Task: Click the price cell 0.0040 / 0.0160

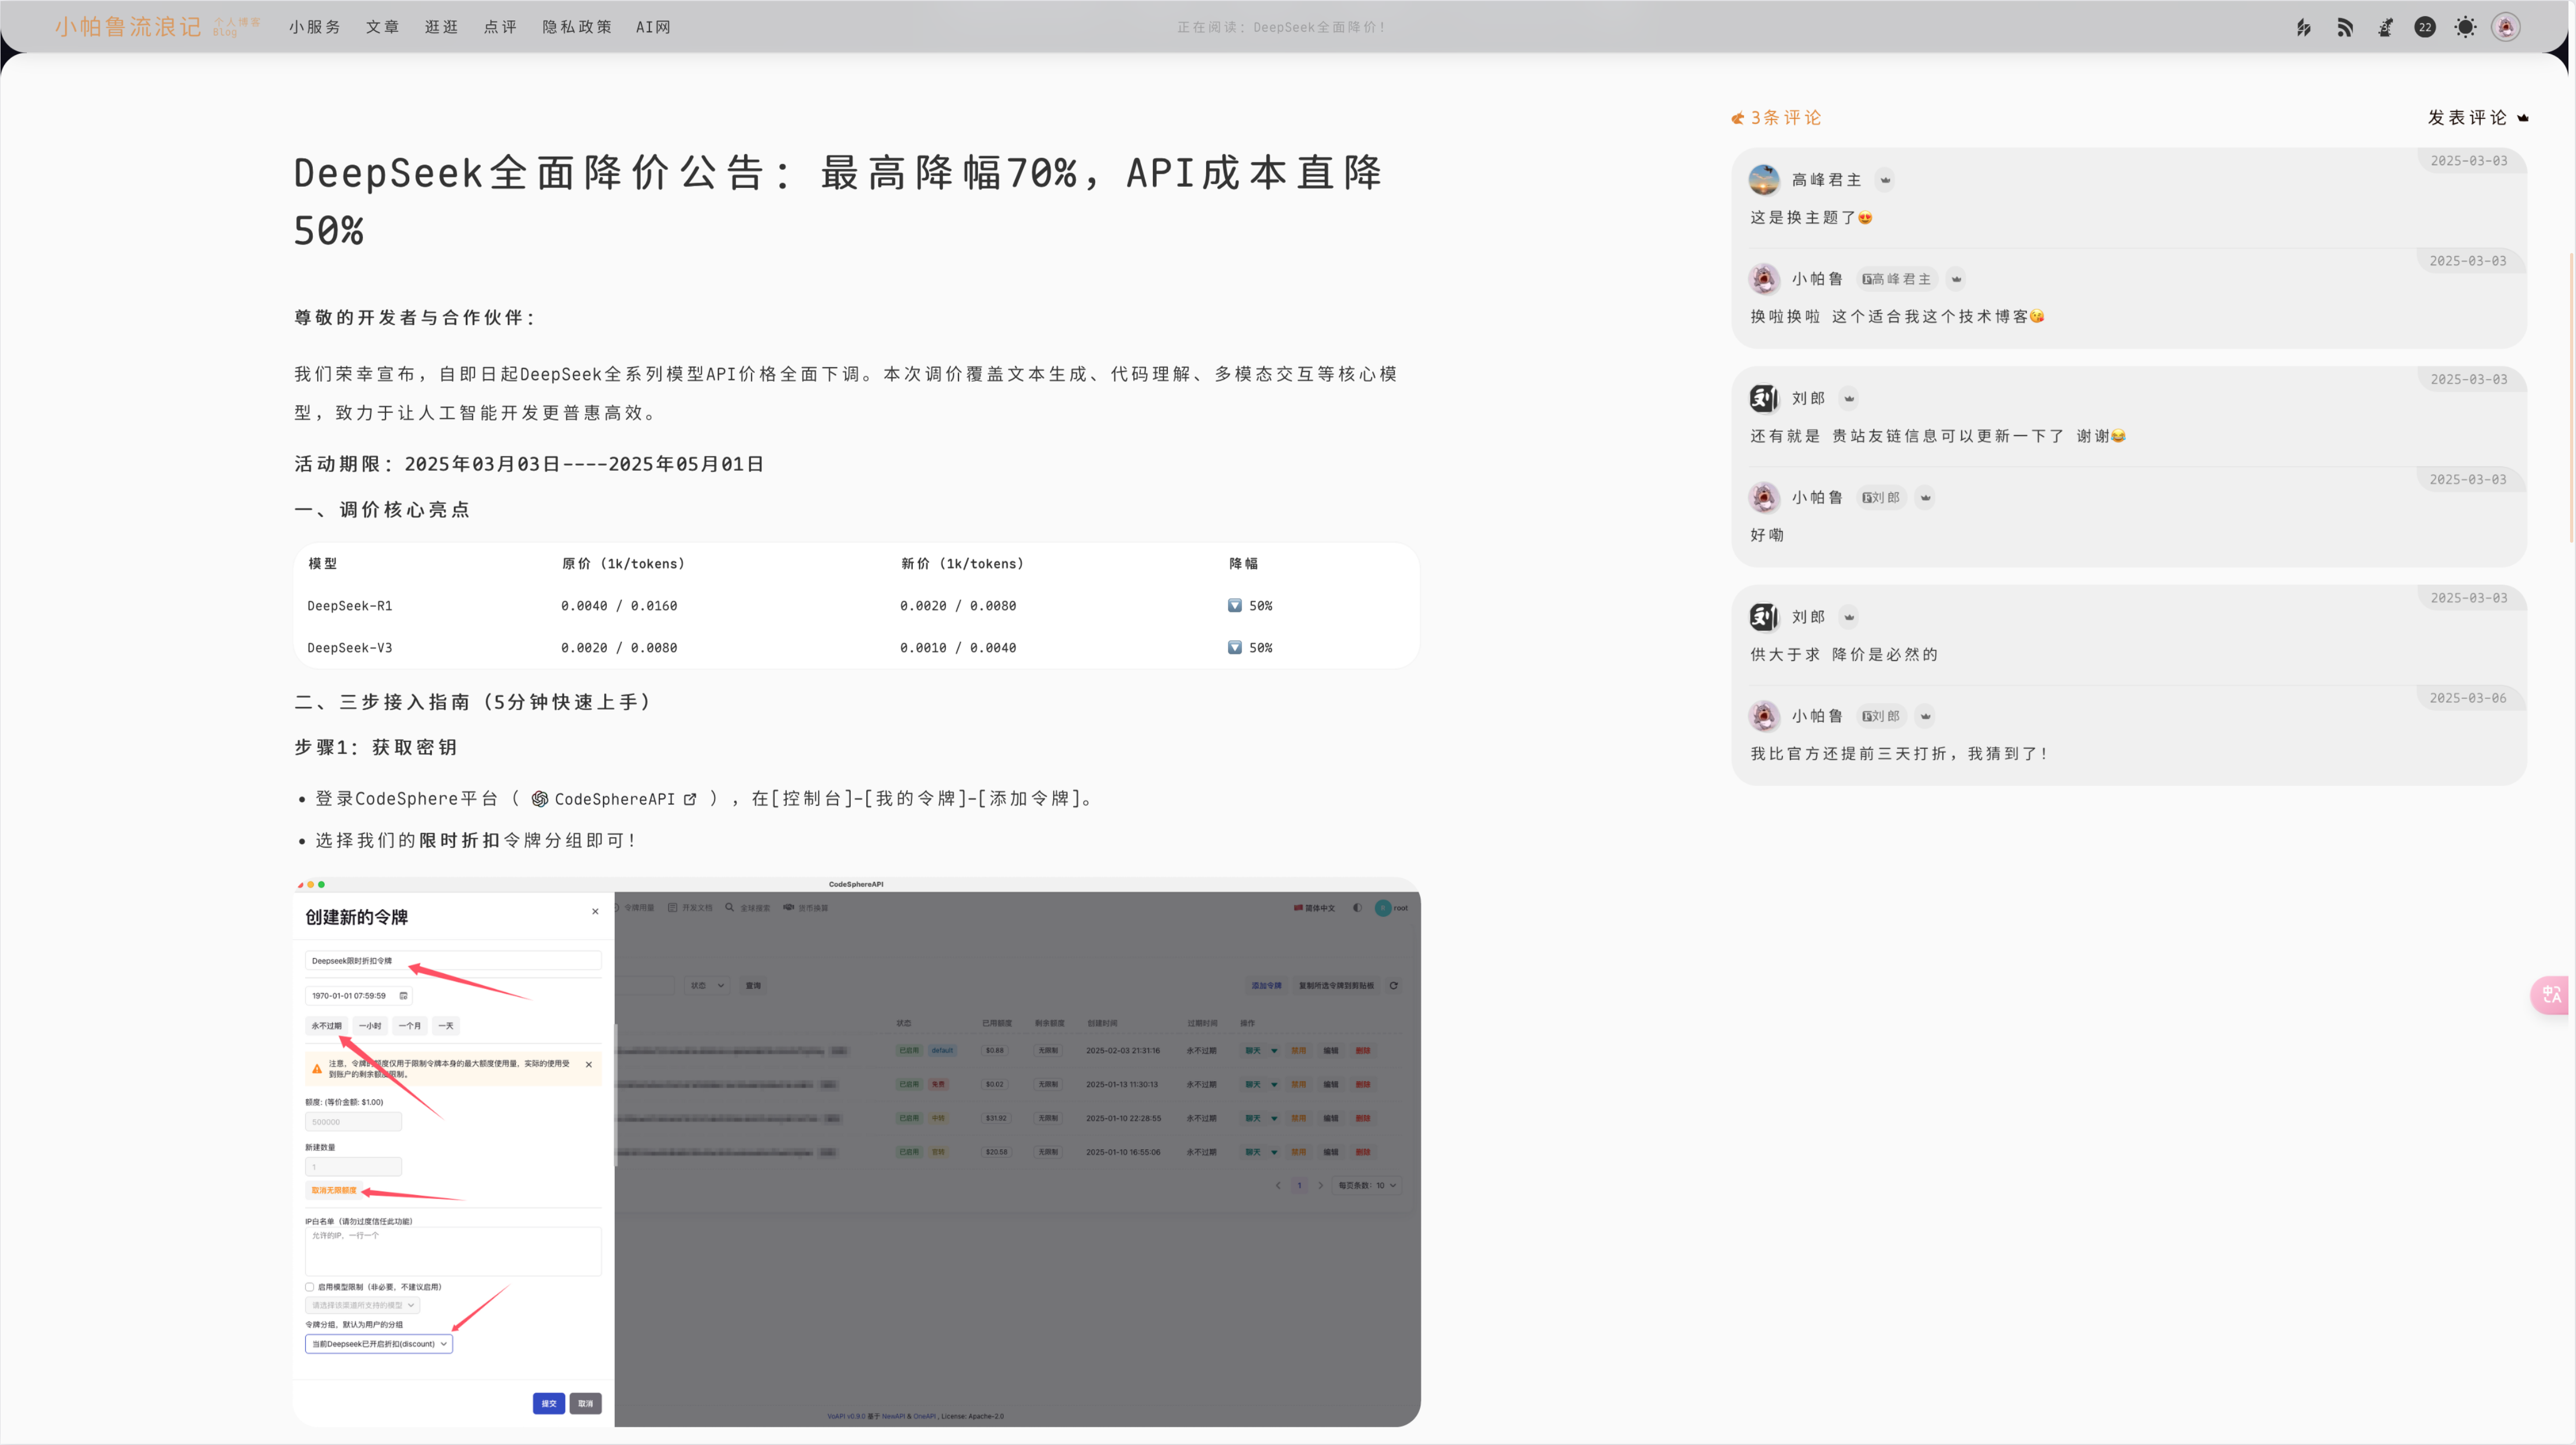Action: tap(619, 606)
